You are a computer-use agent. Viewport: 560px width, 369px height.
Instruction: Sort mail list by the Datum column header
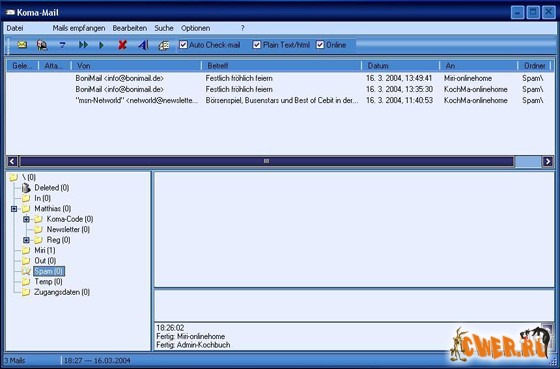click(400, 66)
